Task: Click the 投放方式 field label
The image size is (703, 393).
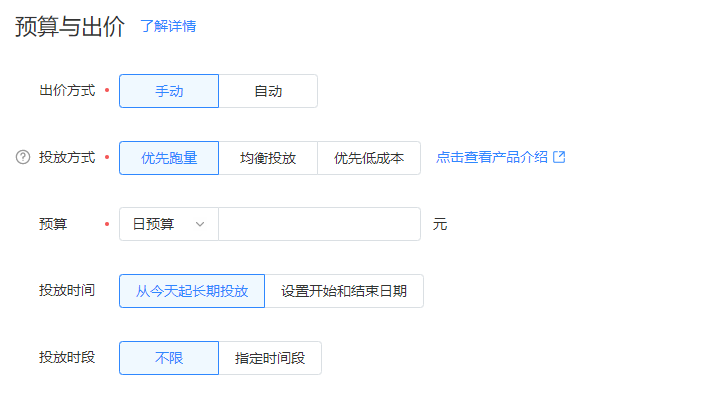Action: pyautogui.click(x=67, y=157)
